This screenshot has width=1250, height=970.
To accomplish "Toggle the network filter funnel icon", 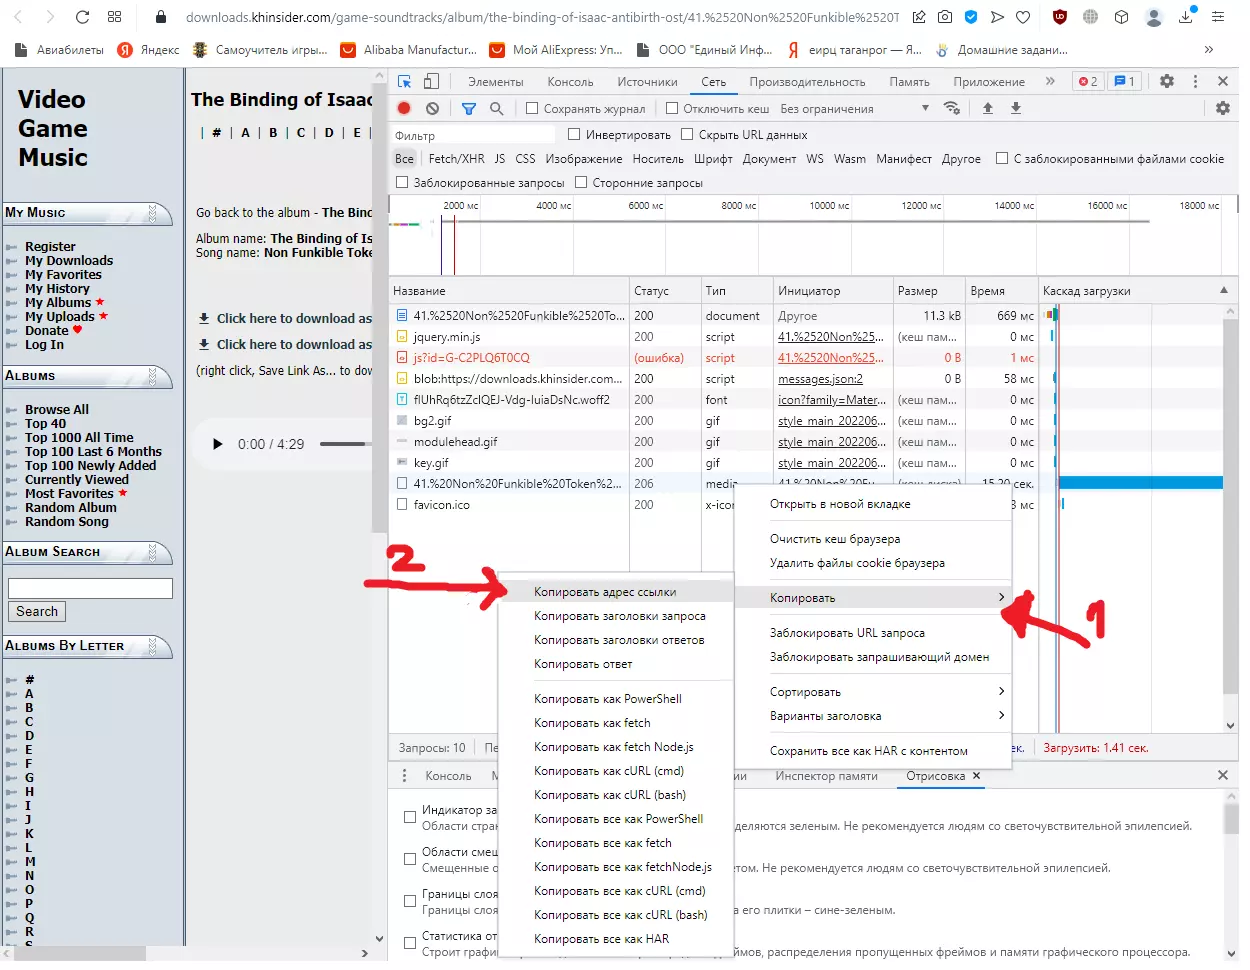I will click(x=469, y=108).
